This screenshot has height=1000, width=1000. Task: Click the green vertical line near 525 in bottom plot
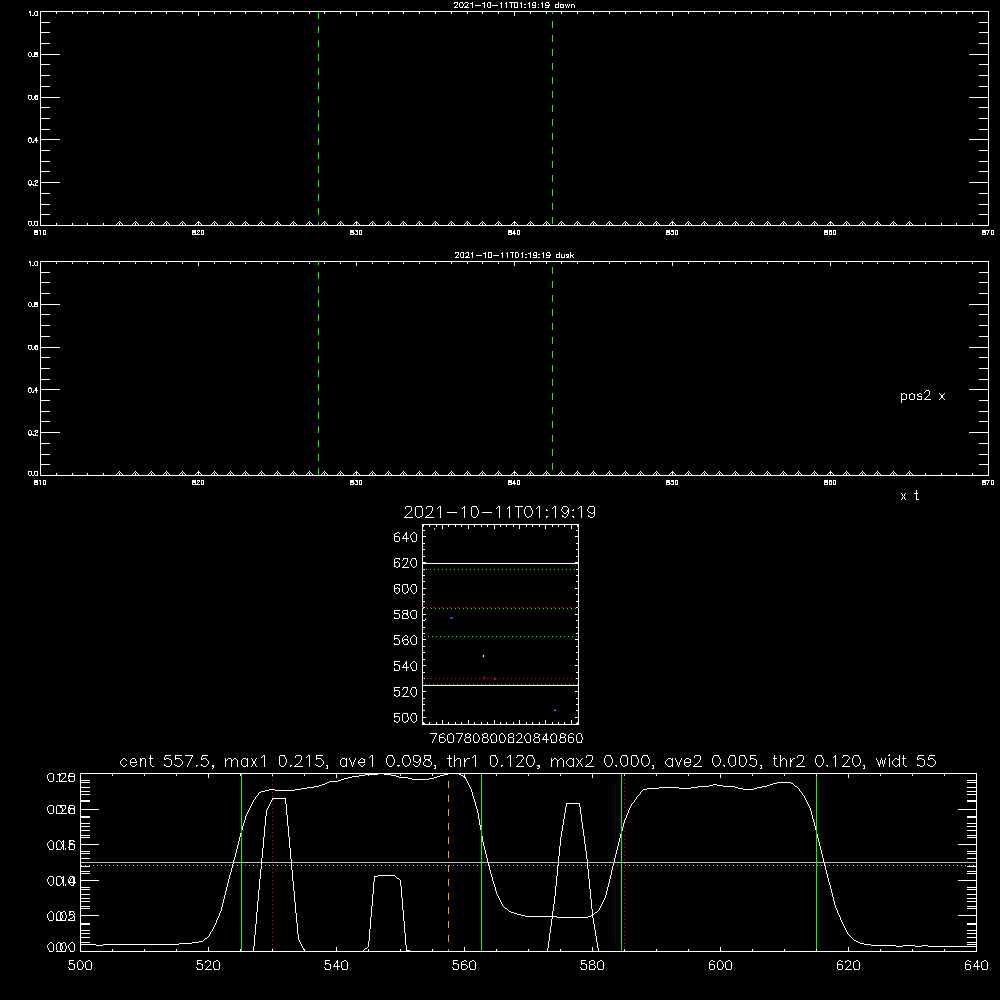pyautogui.click(x=242, y=862)
